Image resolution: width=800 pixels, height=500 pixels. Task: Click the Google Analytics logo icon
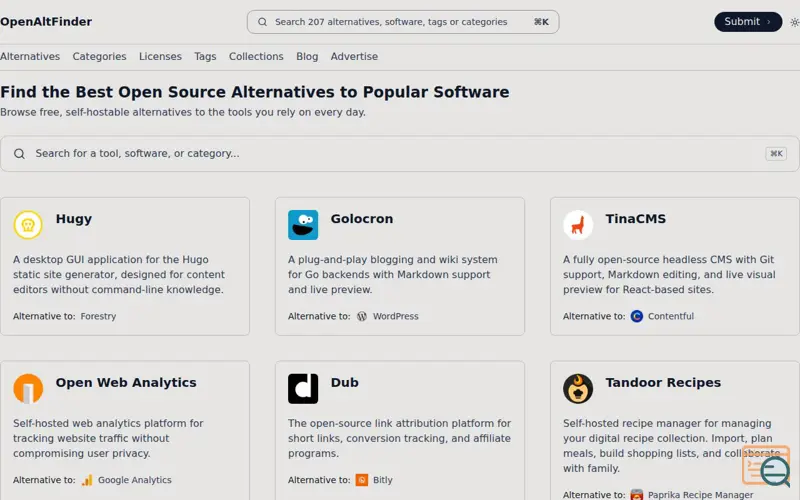(87, 480)
